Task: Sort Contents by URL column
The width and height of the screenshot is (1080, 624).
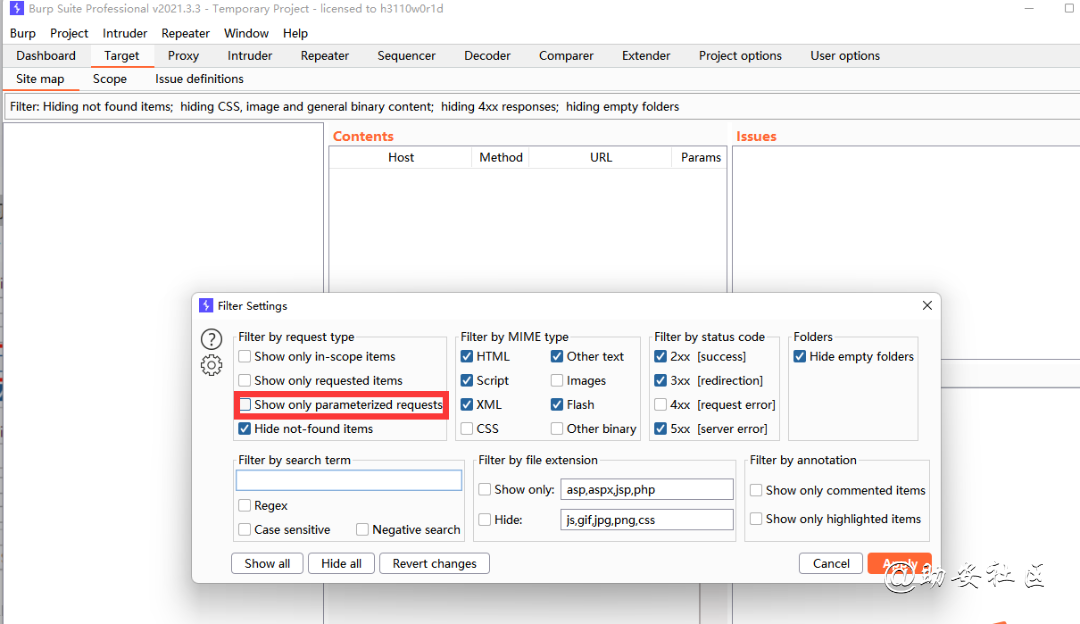Action: tap(601, 157)
